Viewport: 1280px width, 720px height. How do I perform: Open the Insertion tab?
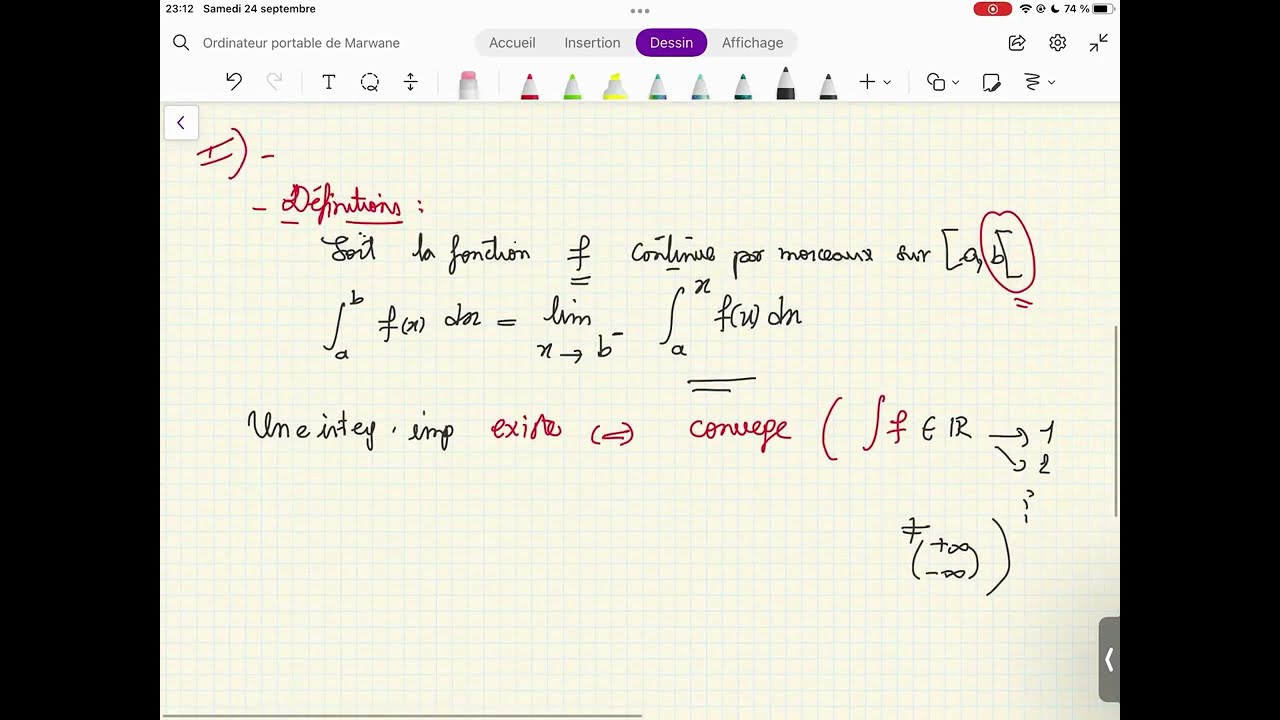[592, 43]
